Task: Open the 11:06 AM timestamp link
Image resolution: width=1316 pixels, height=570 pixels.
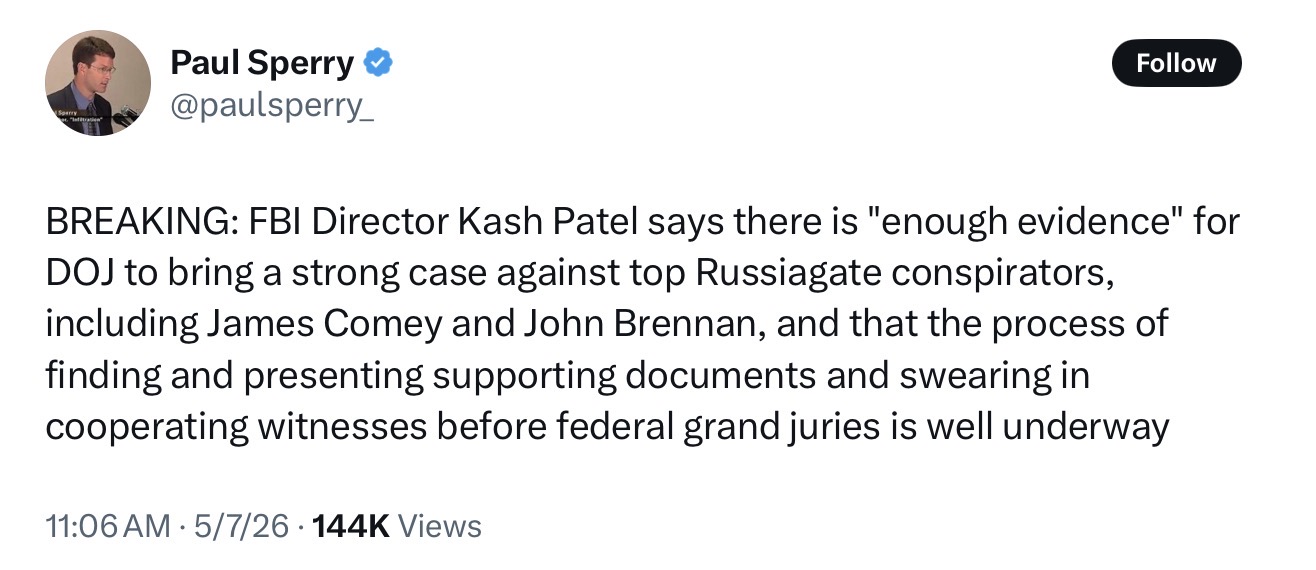Action: click(108, 526)
